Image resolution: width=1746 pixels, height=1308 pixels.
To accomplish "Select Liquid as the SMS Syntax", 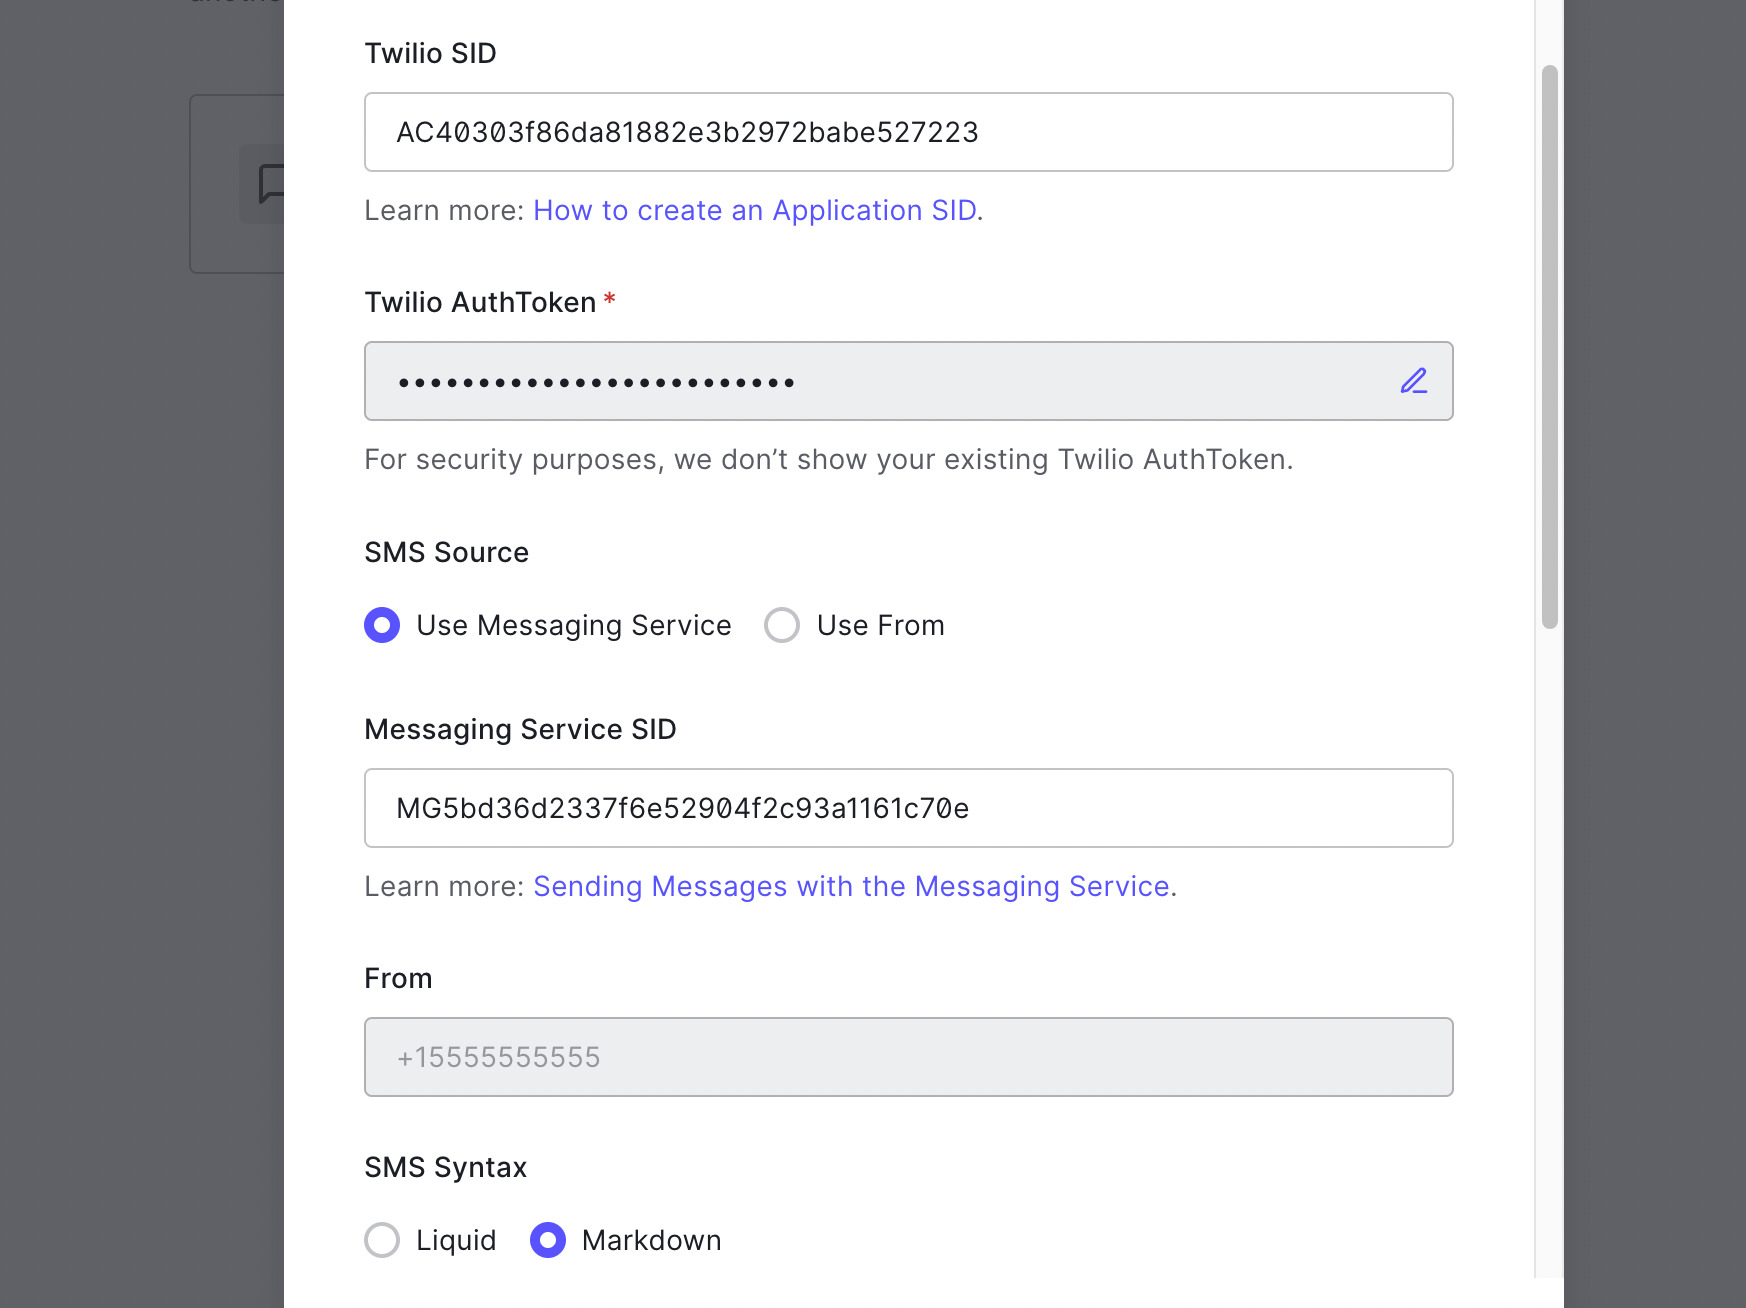I will tap(381, 1240).
